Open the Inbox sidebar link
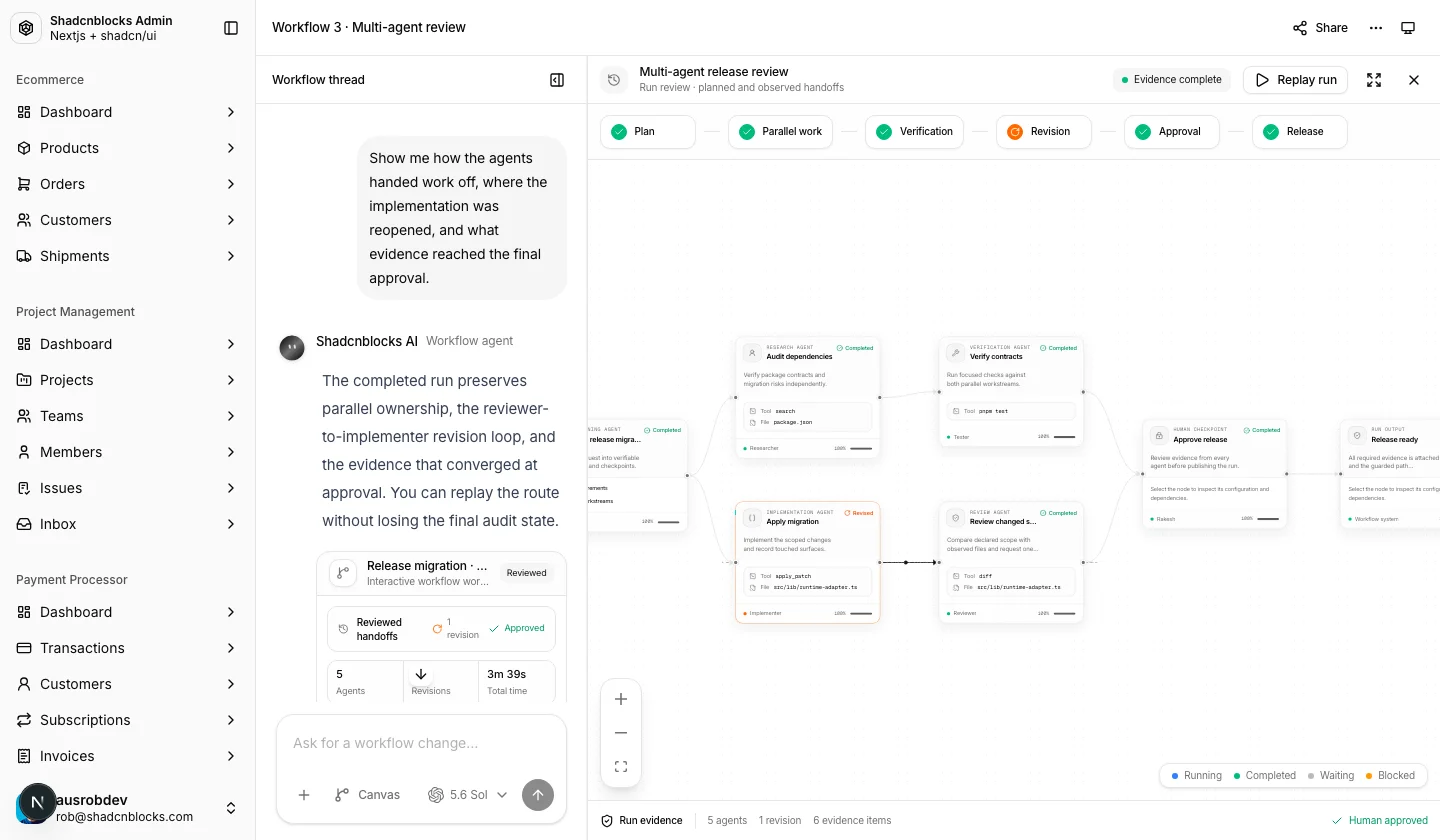The width and height of the screenshot is (1440, 840). coord(127,524)
